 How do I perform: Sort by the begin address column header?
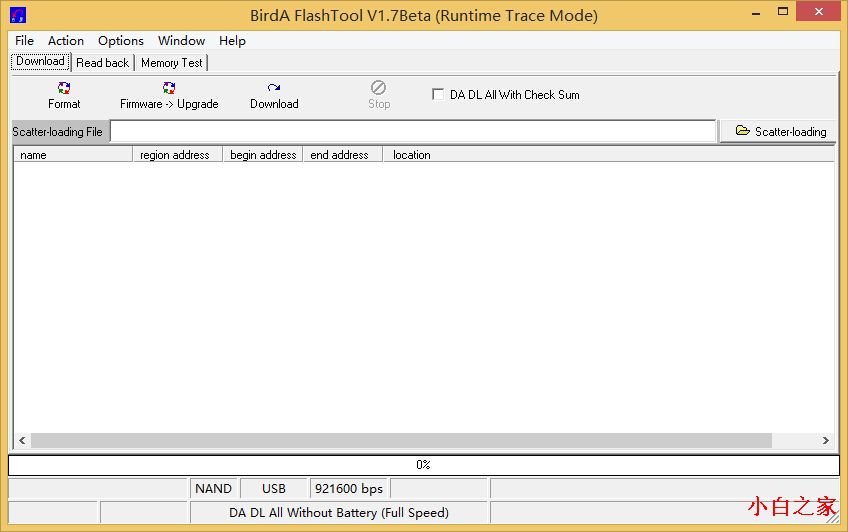[x=263, y=155]
